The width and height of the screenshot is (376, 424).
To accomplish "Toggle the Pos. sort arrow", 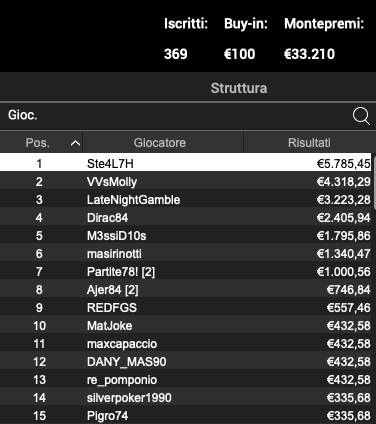I will pos(76,143).
